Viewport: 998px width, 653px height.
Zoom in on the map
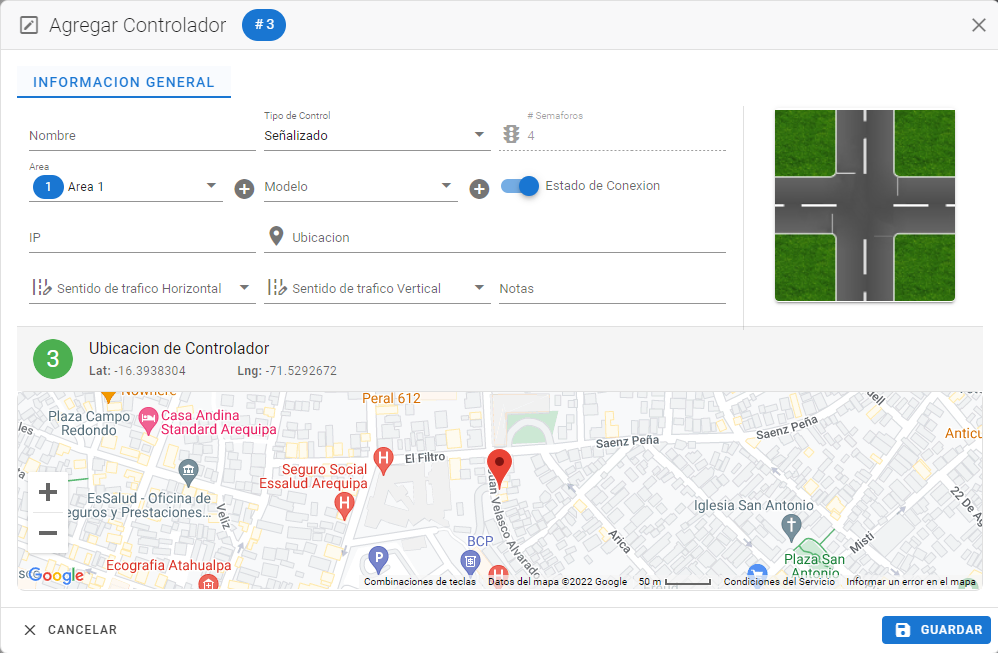[x=47, y=492]
